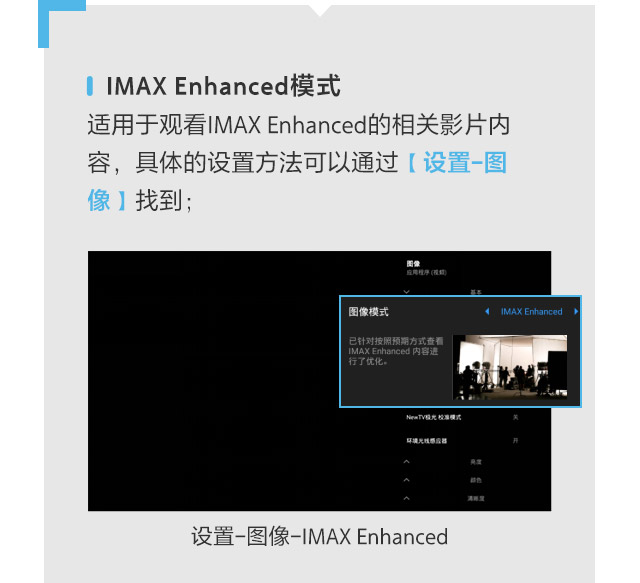Click the right arrow beside IMAX Enhanced

point(576,312)
